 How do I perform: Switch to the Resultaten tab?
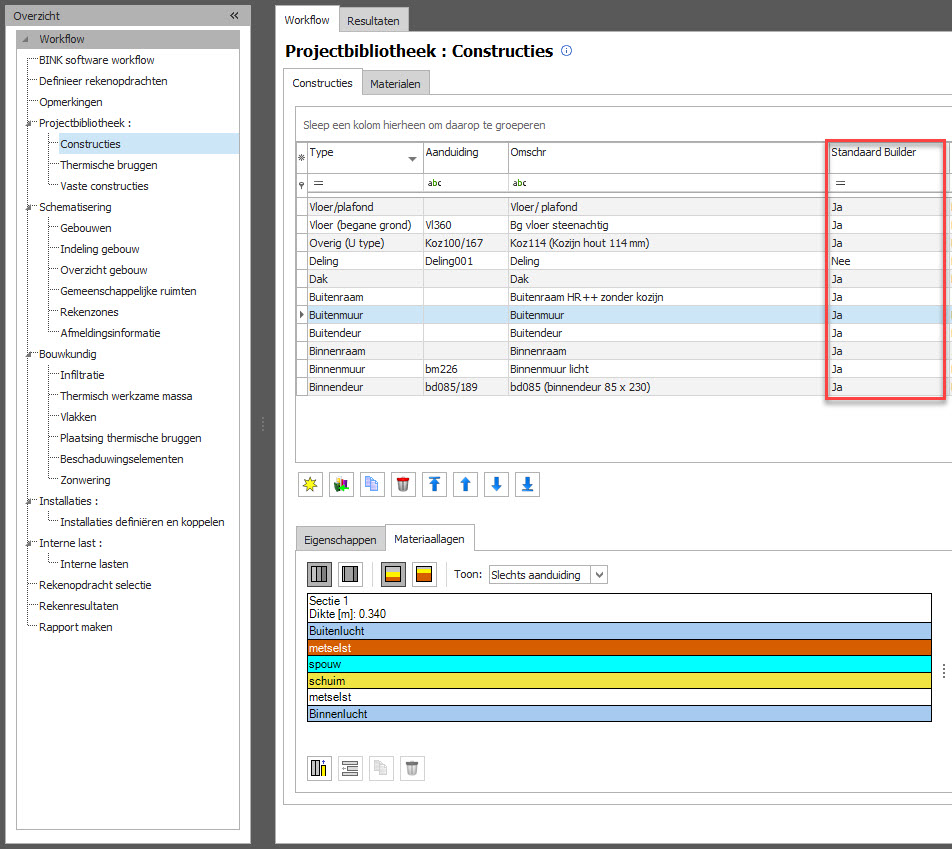(x=373, y=20)
